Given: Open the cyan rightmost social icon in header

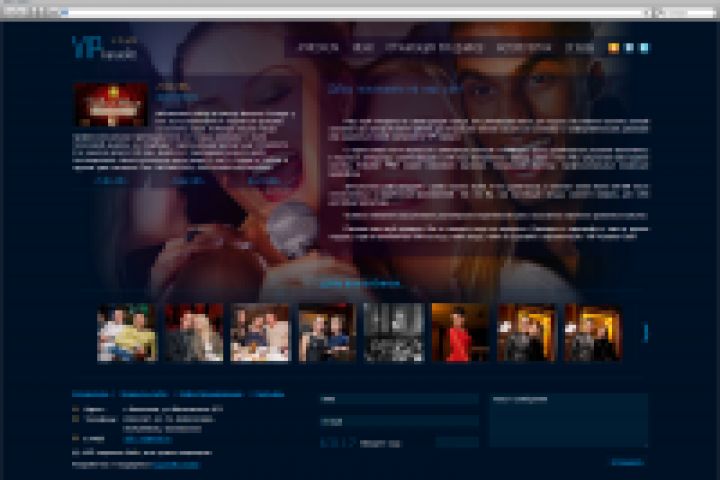Looking at the screenshot, I should (x=644, y=48).
